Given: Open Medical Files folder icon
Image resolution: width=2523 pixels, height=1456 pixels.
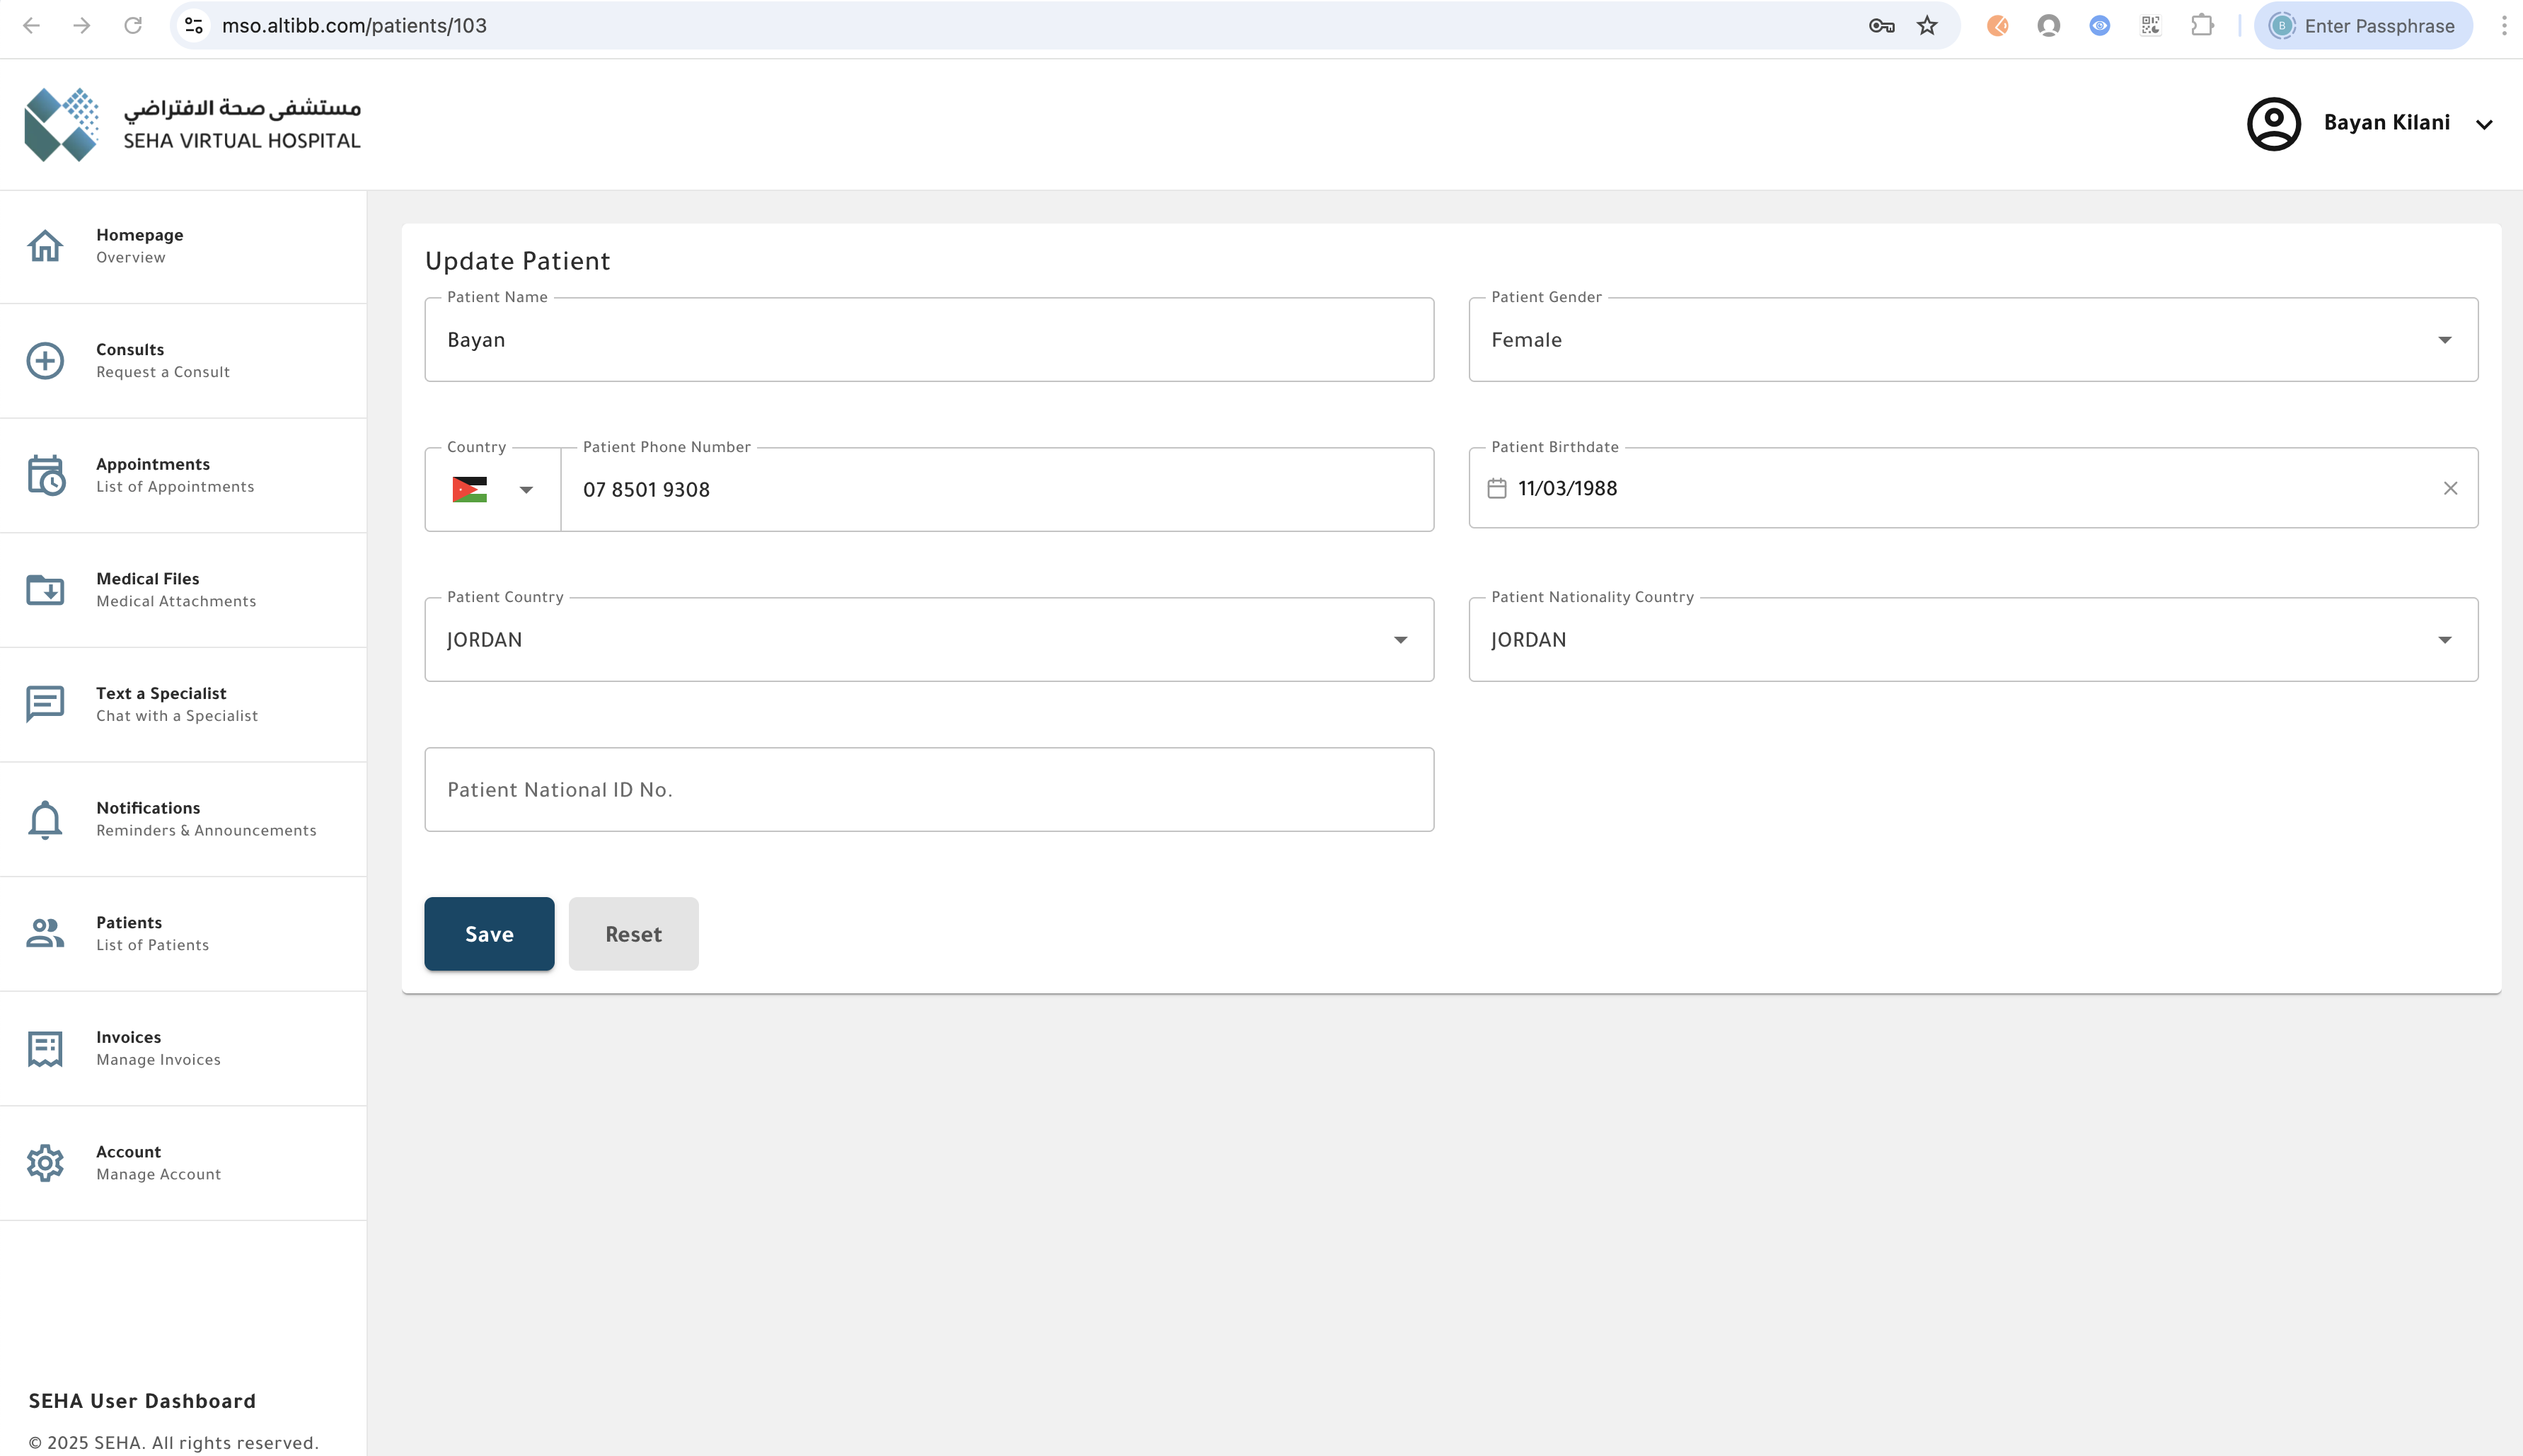Looking at the screenshot, I should [45, 590].
